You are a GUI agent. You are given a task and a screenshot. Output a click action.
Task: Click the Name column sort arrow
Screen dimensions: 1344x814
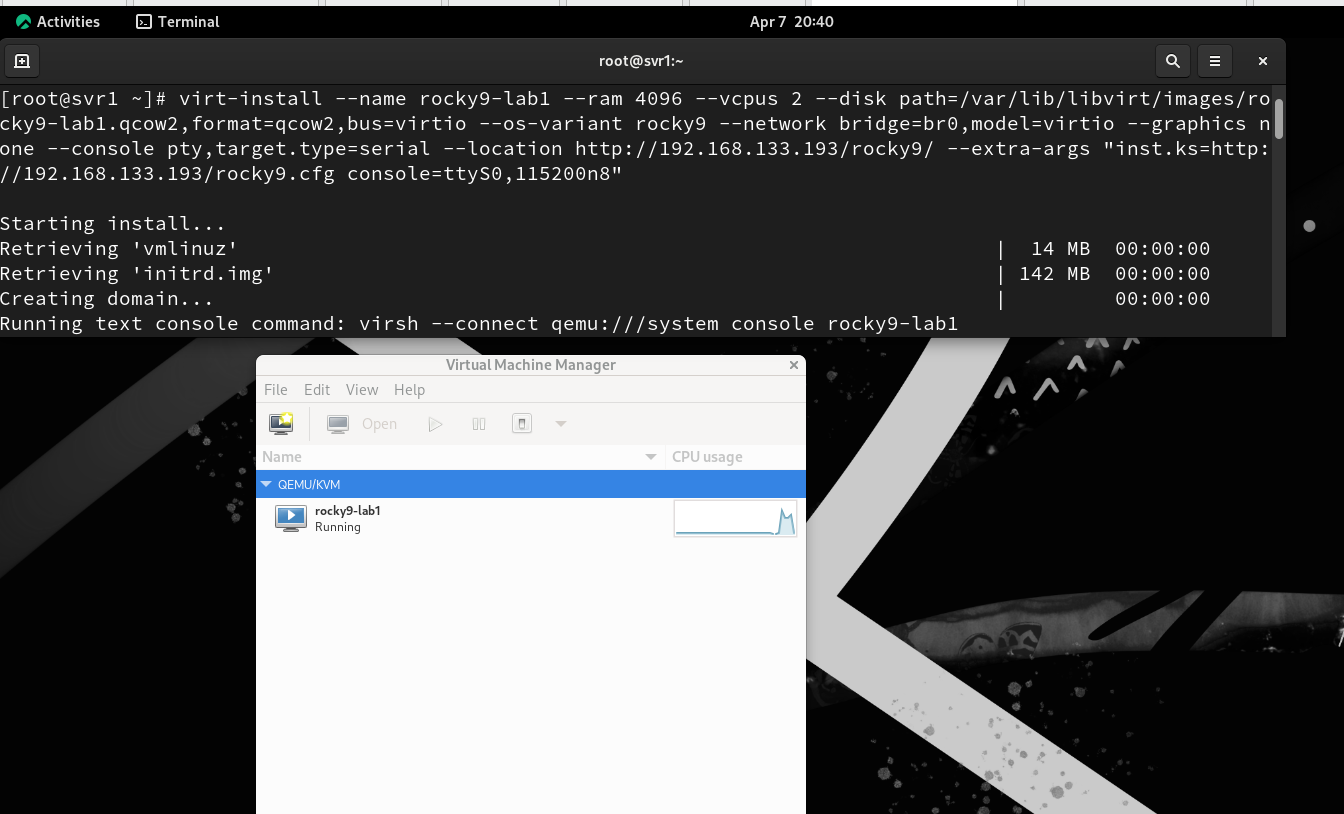(651, 457)
